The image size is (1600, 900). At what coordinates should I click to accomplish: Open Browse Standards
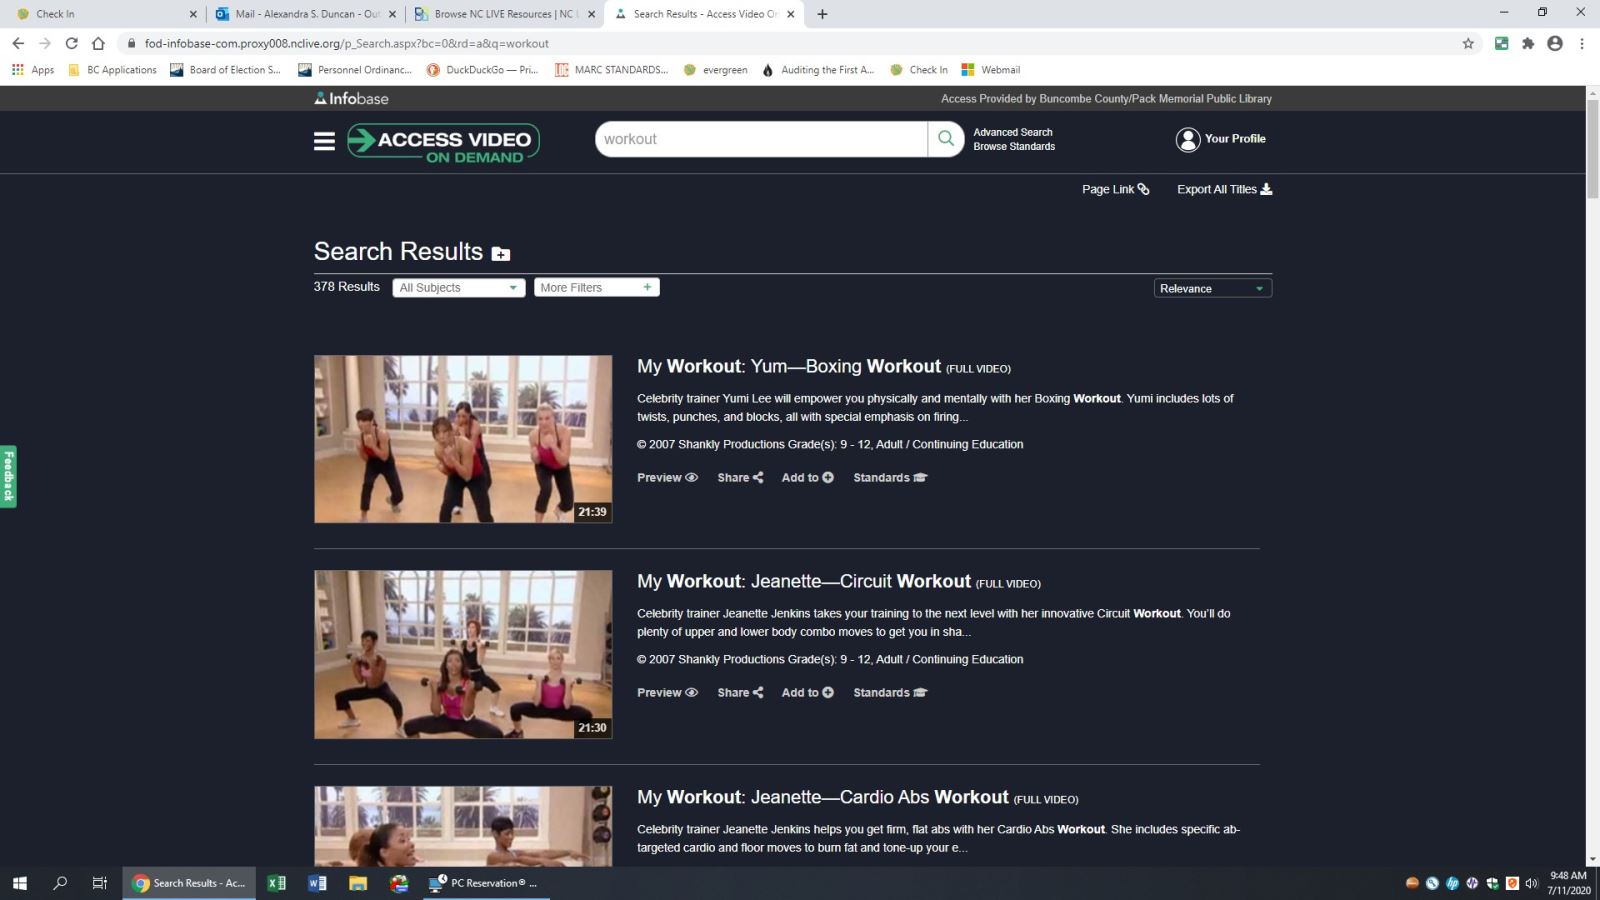[x=1014, y=147]
